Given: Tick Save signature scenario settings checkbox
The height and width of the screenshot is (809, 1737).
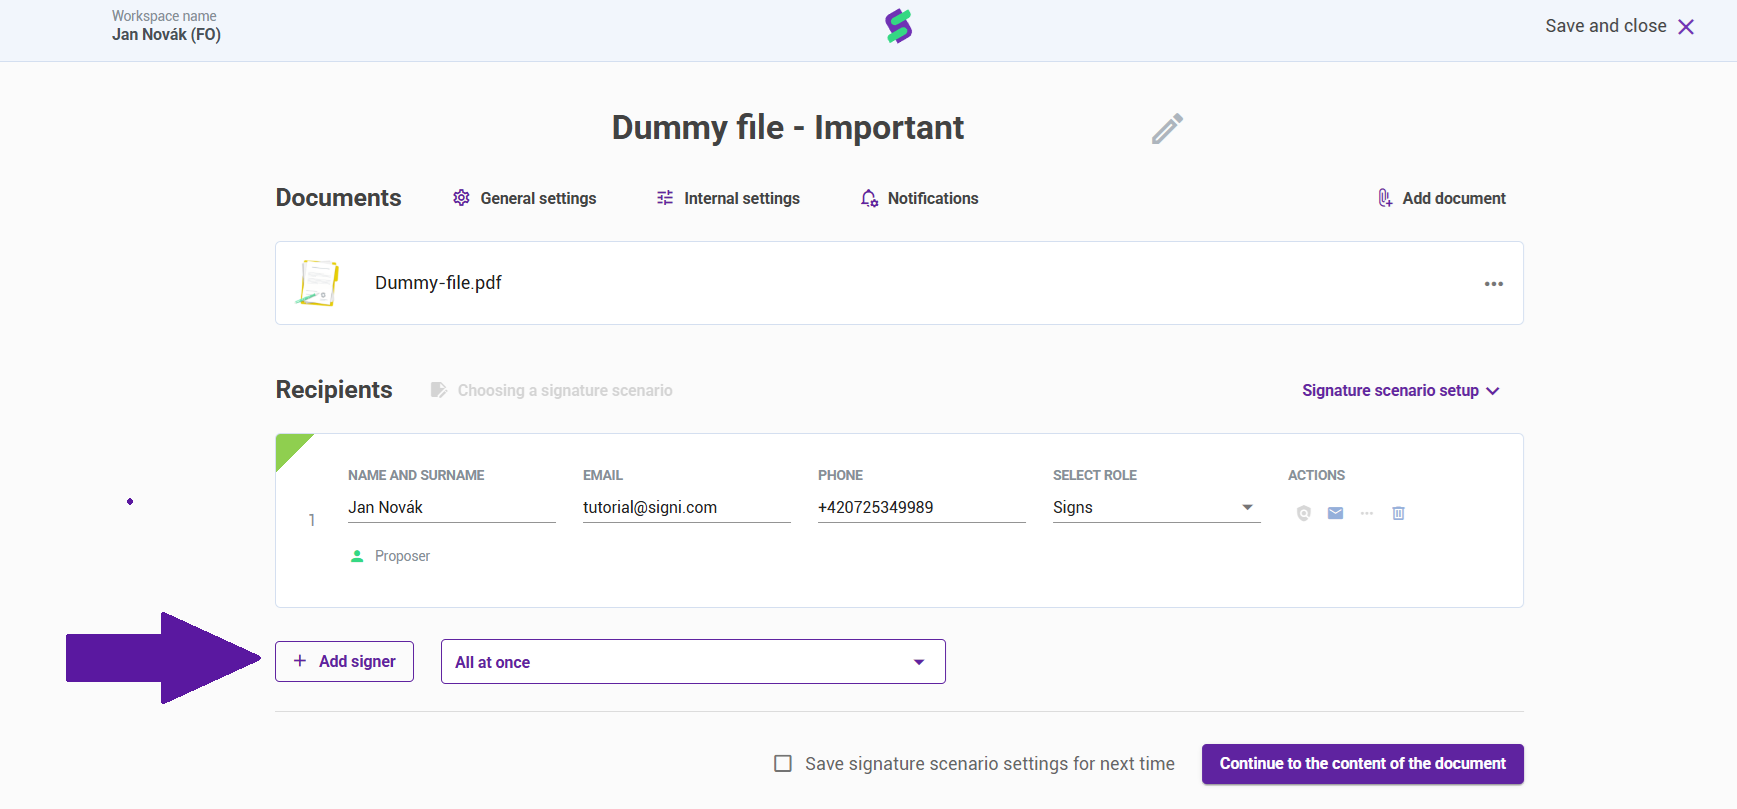Looking at the screenshot, I should pyautogui.click(x=783, y=764).
